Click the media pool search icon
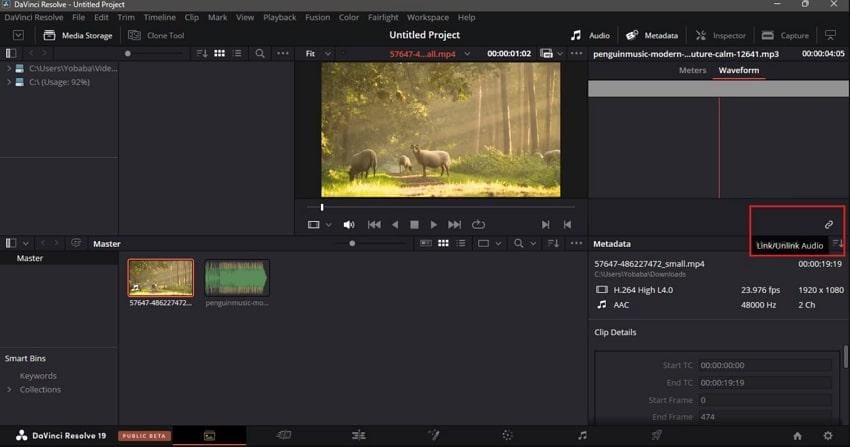This screenshot has height=447, width=850. [x=519, y=243]
